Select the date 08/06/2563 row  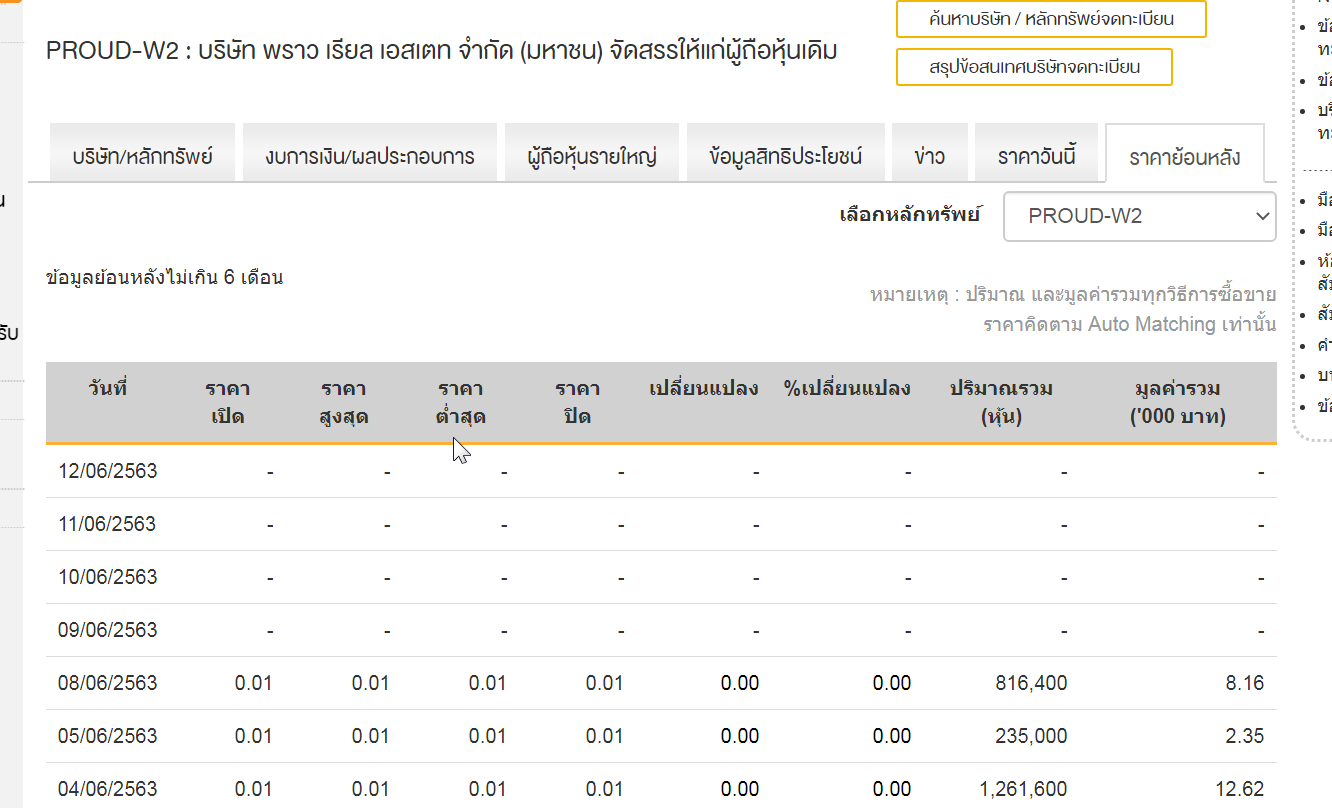pyautogui.click(x=661, y=683)
